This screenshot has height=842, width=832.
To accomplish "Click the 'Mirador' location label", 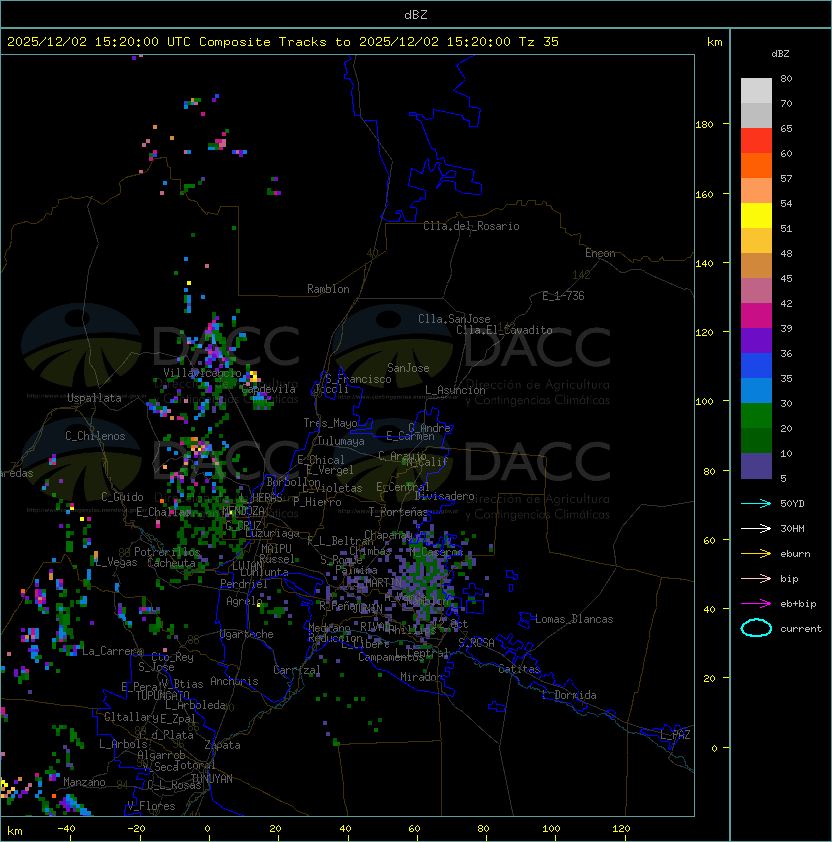I will (x=421, y=677).
